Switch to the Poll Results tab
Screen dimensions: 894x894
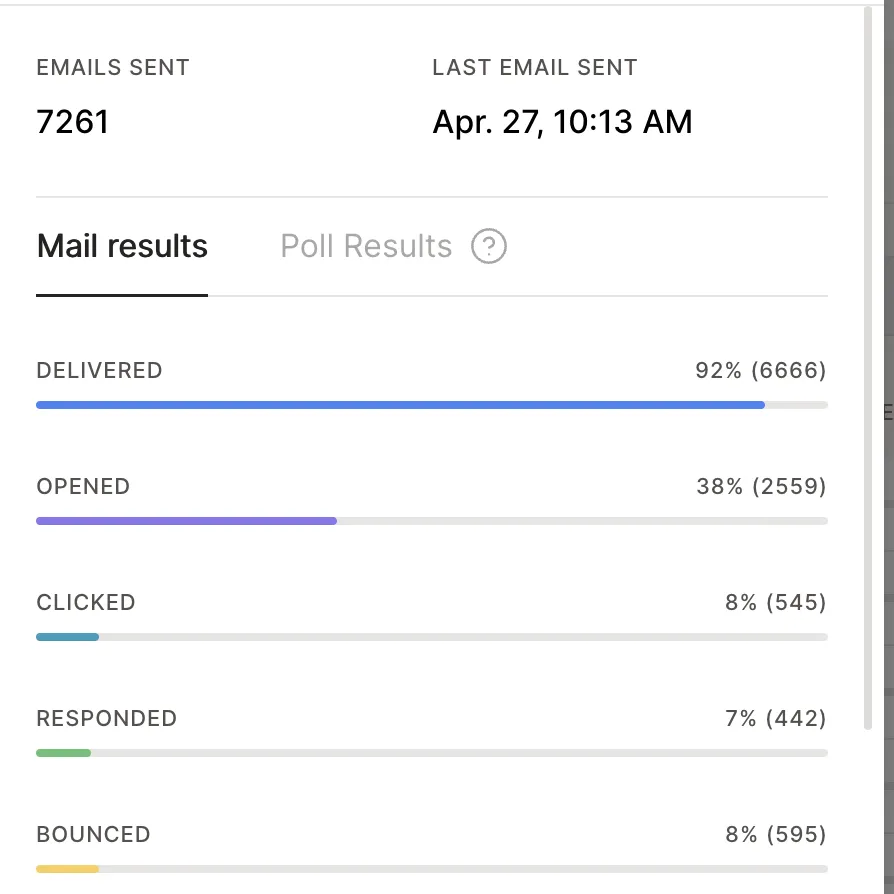(x=366, y=246)
